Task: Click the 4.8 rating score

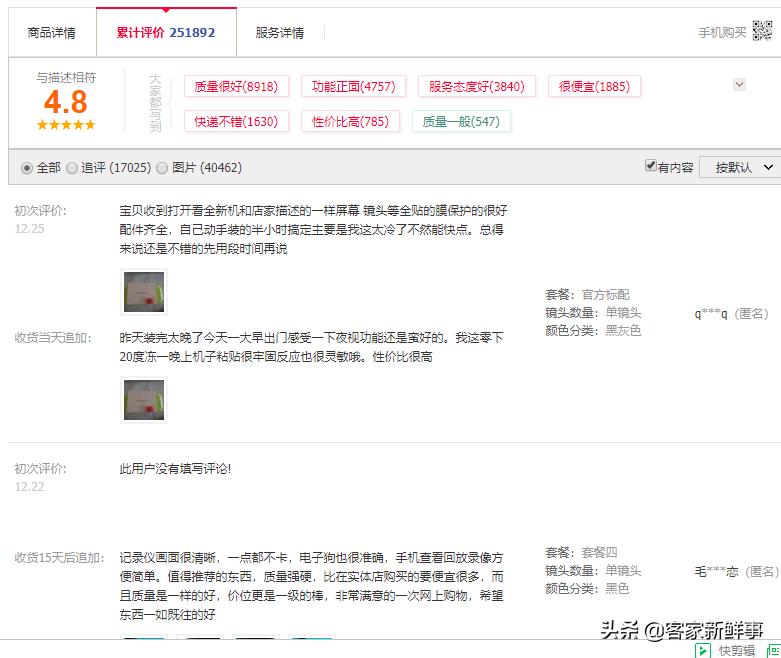Action: tap(66, 102)
